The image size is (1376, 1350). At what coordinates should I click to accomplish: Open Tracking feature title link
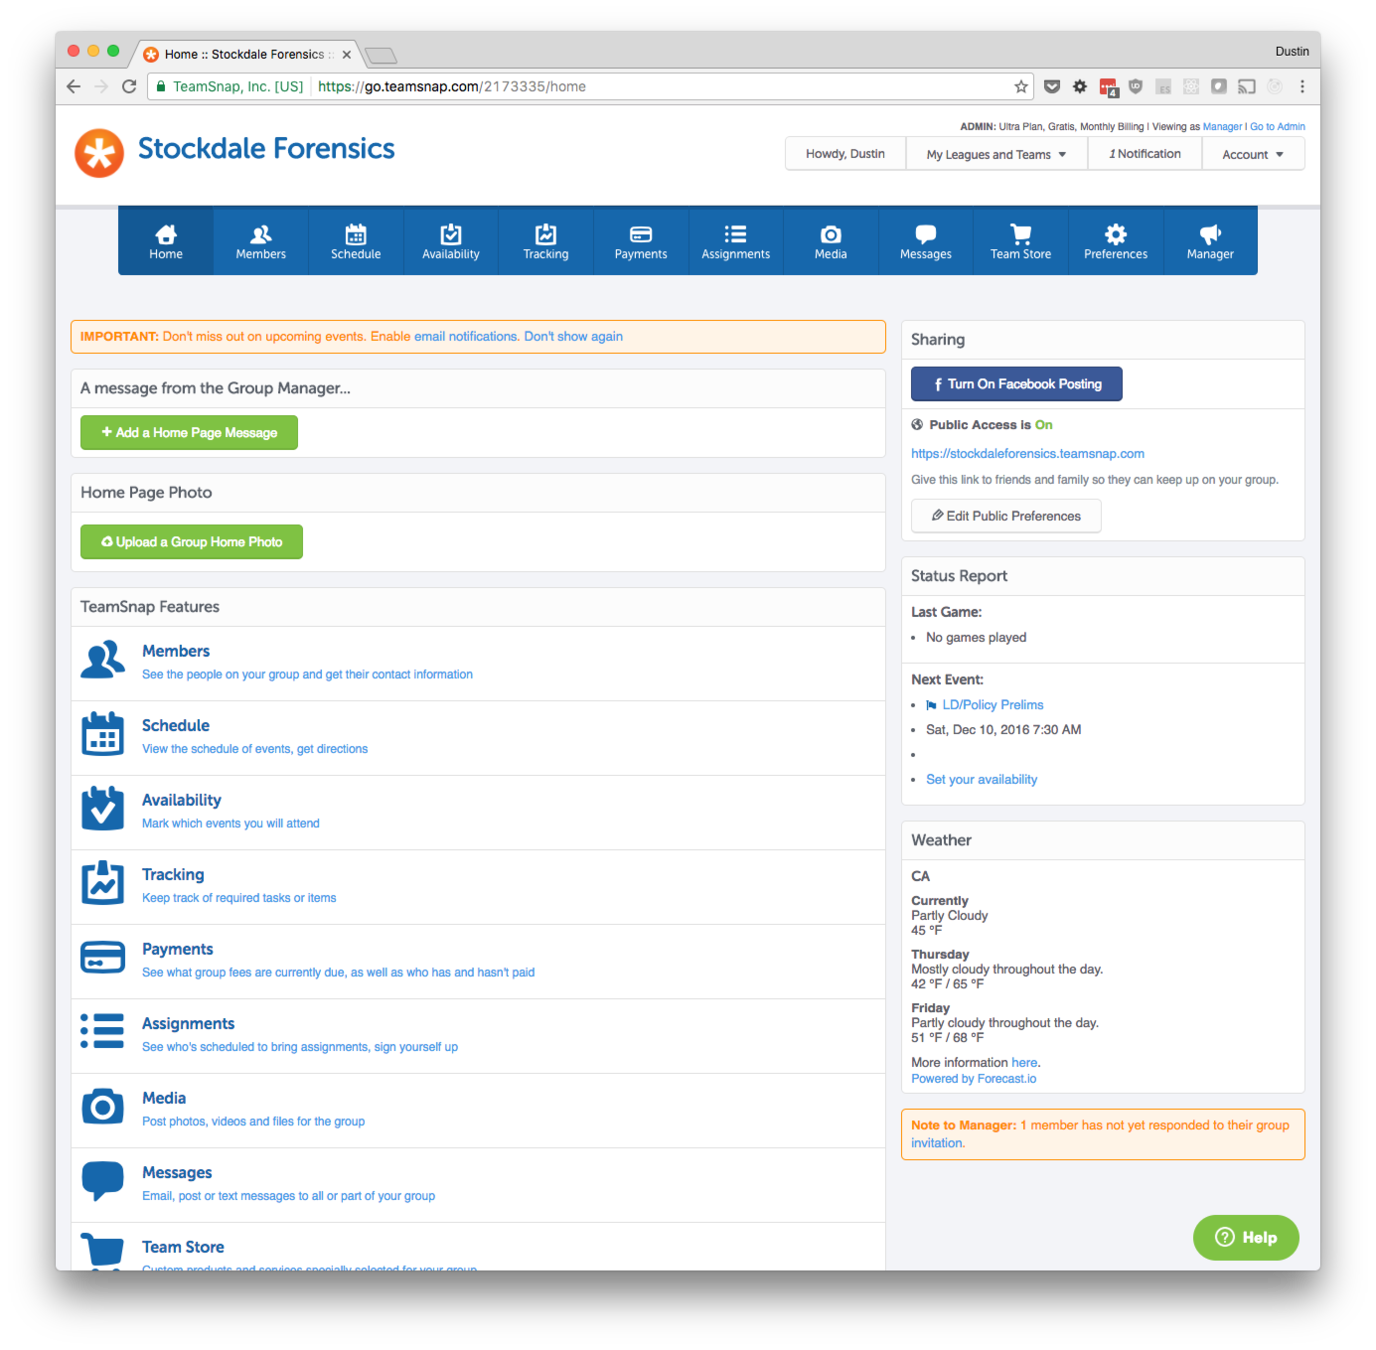click(173, 875)
